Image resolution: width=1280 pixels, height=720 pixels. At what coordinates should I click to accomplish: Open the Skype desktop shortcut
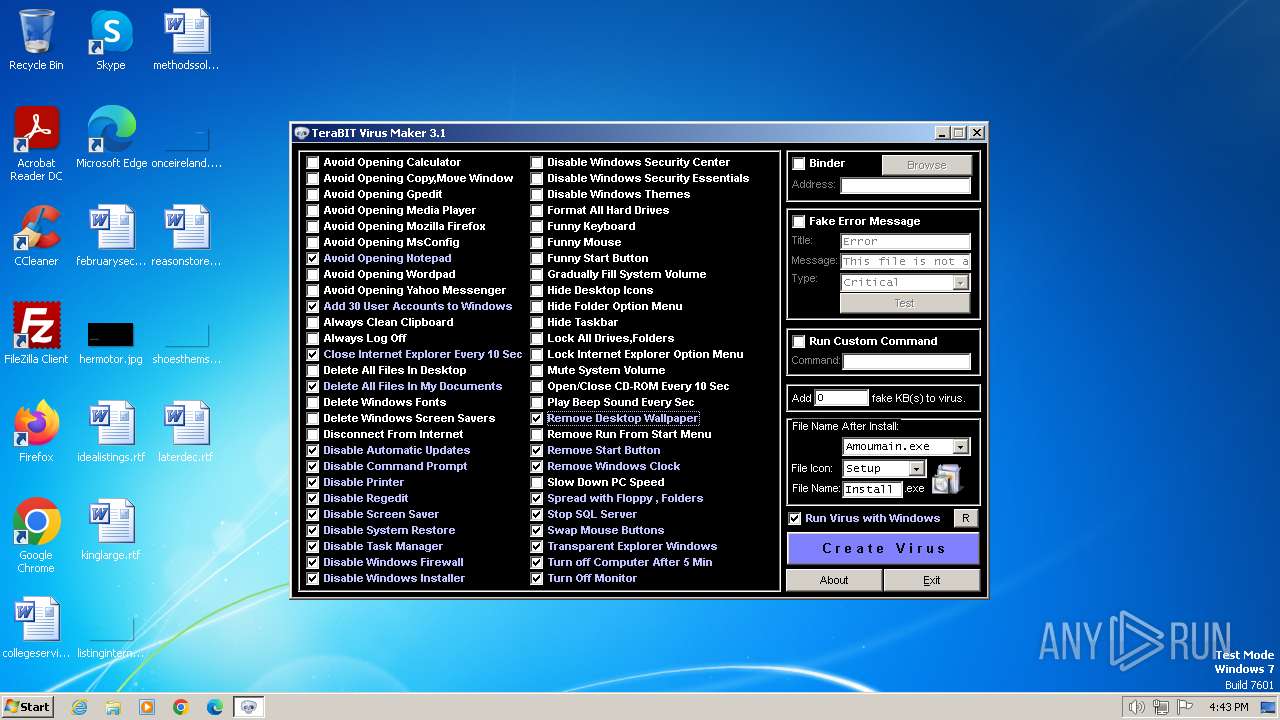pyautogui.click(x=110, y=40)
